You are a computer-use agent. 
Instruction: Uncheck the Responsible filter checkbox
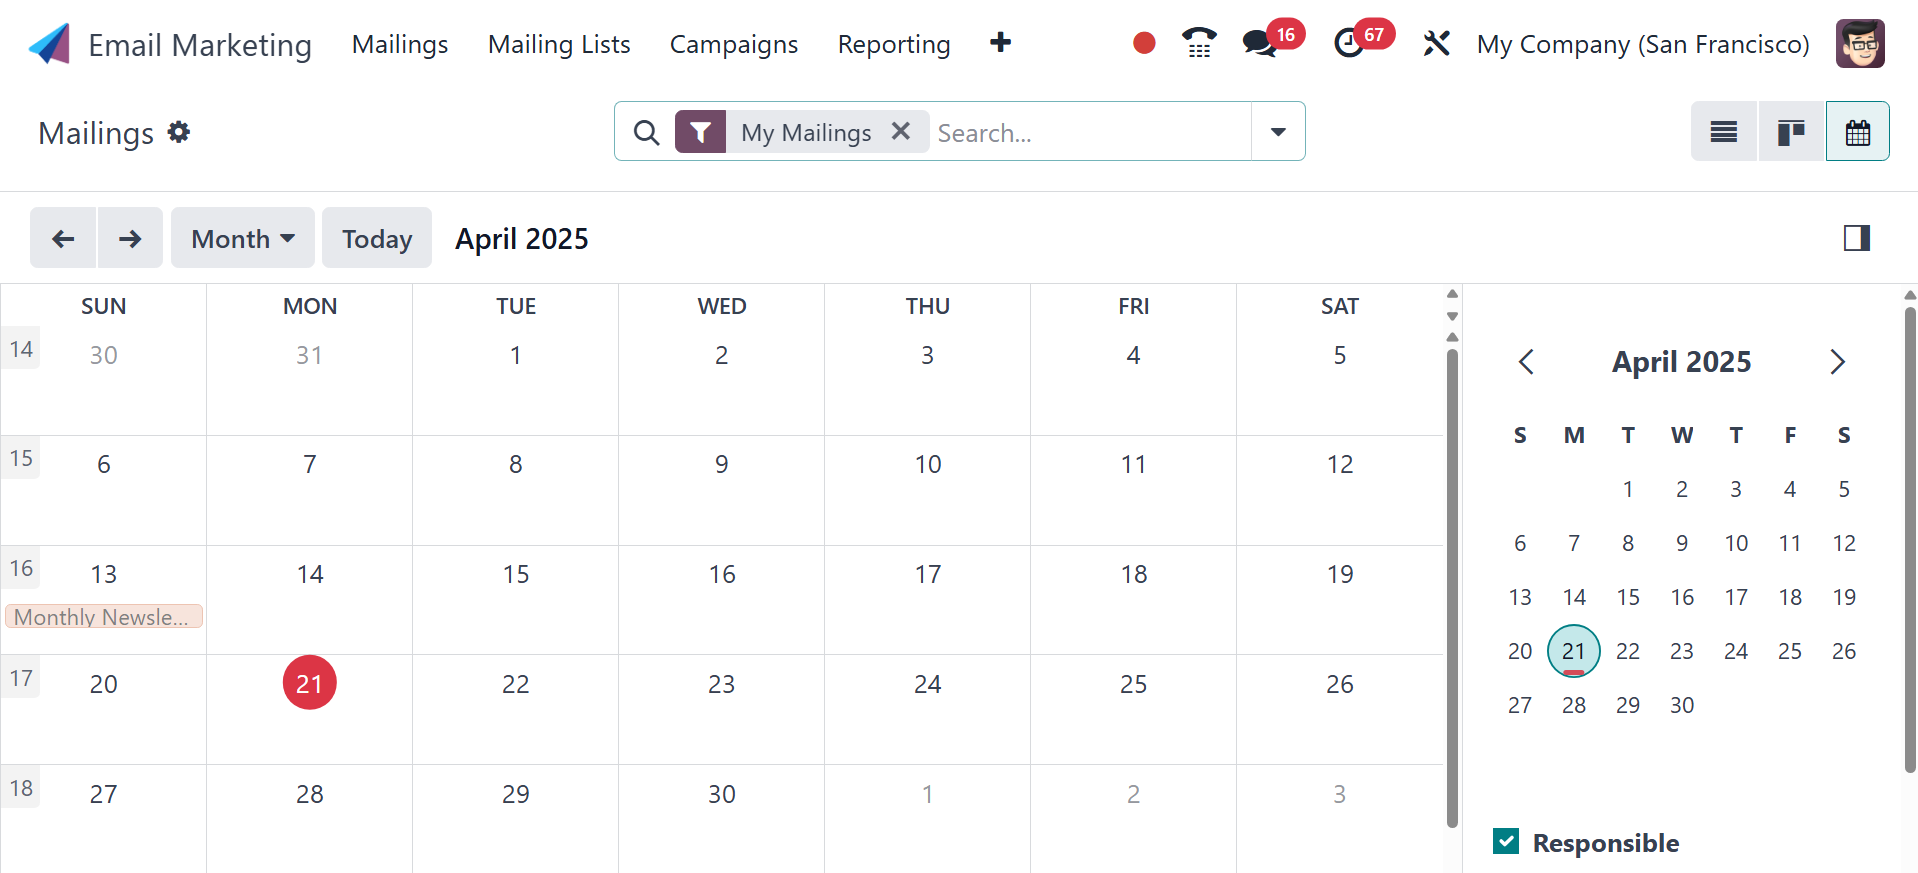[x=1506, y=841]
